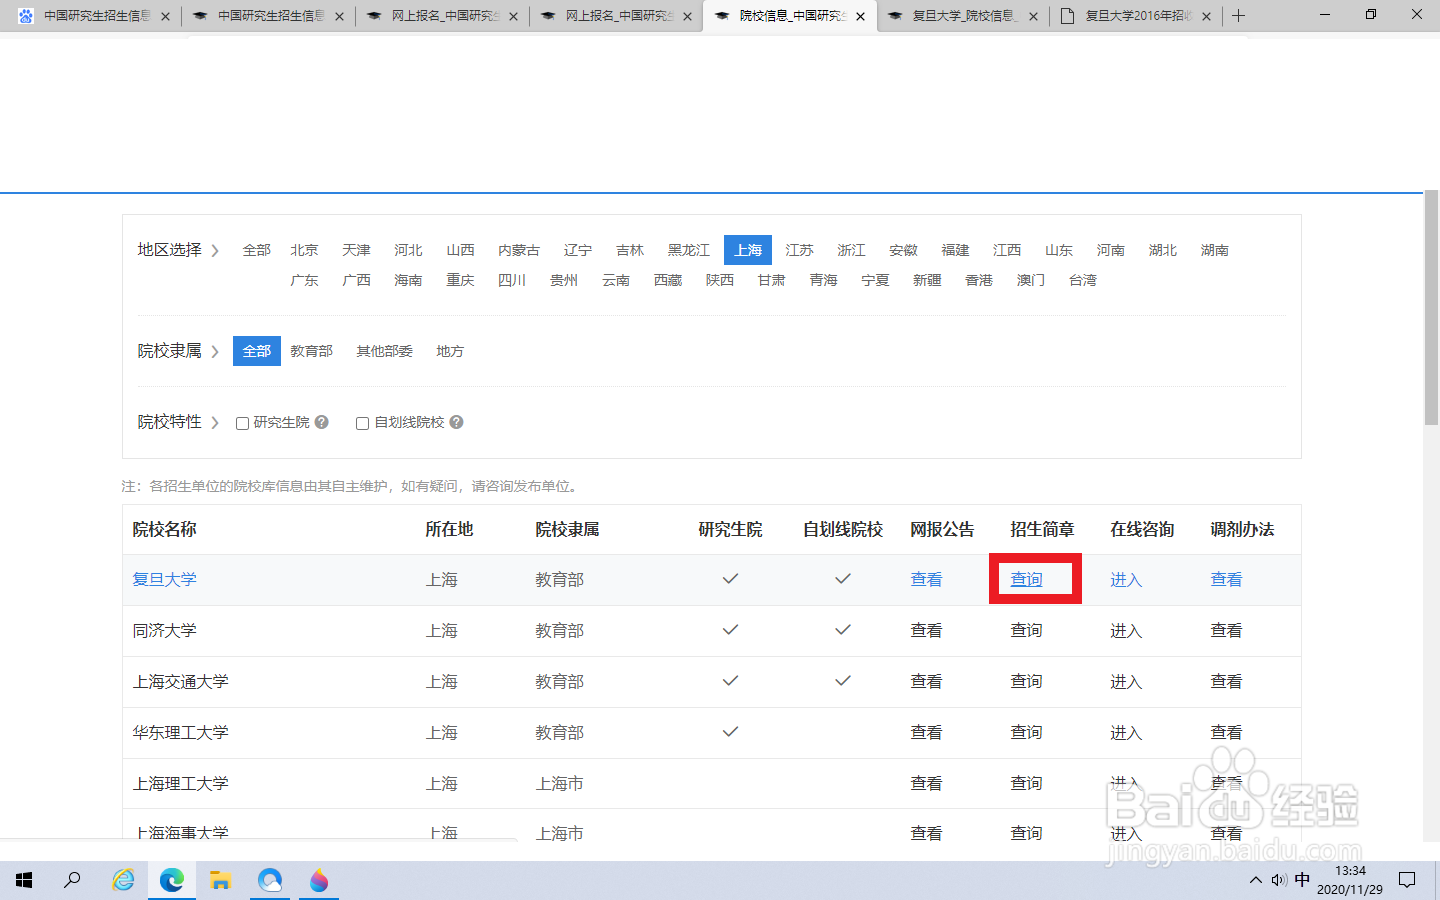Viewport: 1440px width, 900px height.
Task: Select the active 院校信息_中国研究生 tab
Action: click(x=790, y=16)
